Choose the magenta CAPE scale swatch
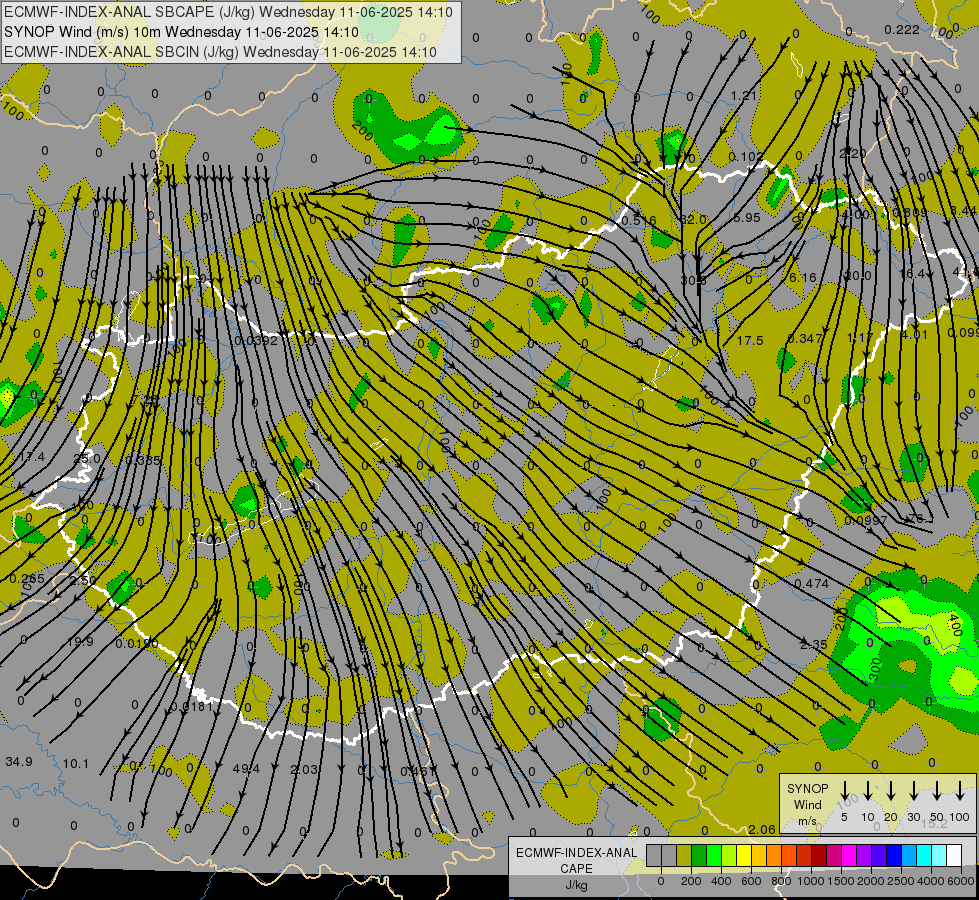 coord(849,856)
